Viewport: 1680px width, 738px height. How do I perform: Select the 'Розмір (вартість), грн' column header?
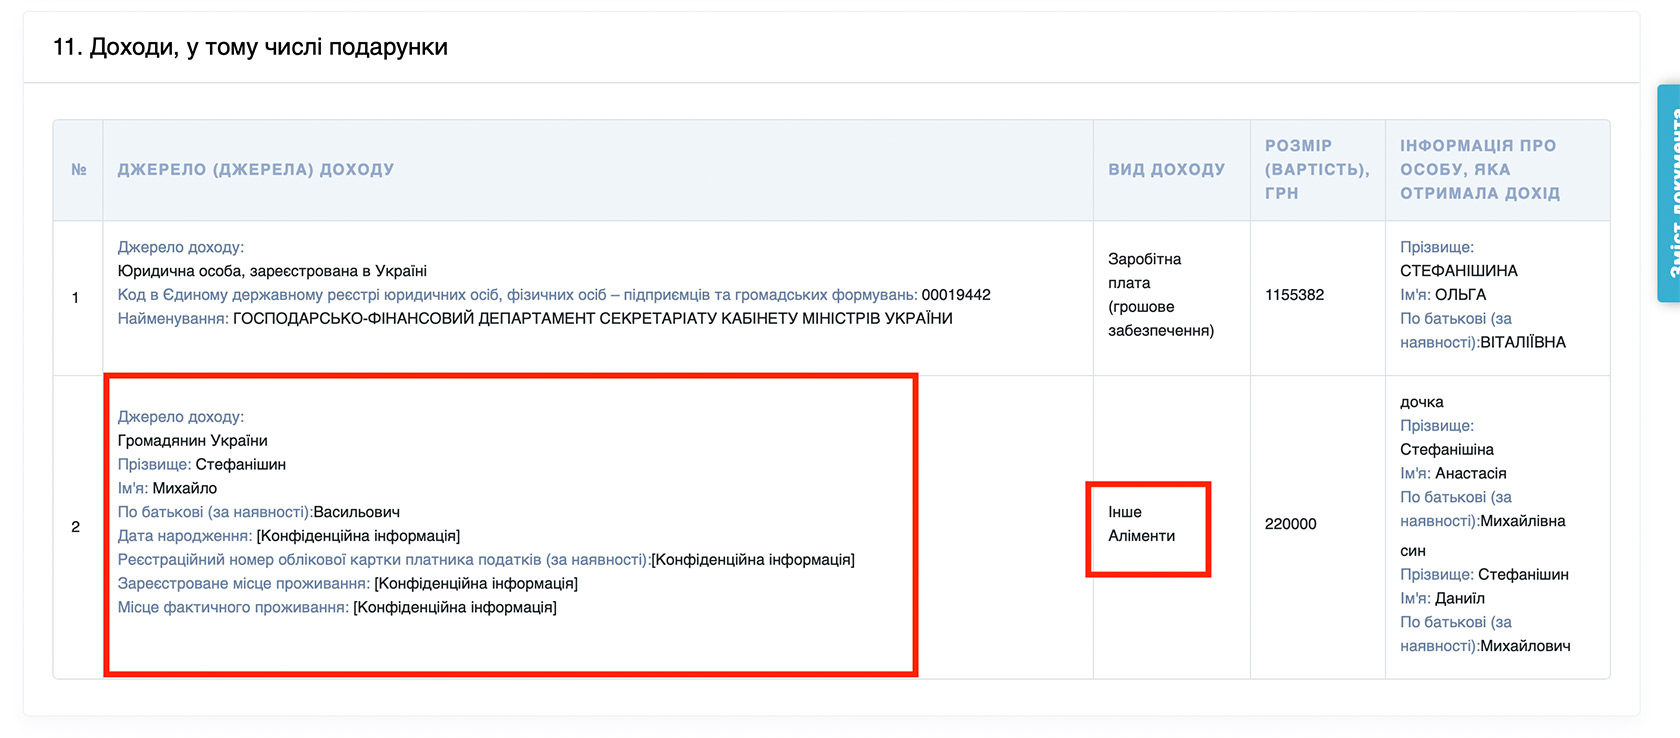1316,170
